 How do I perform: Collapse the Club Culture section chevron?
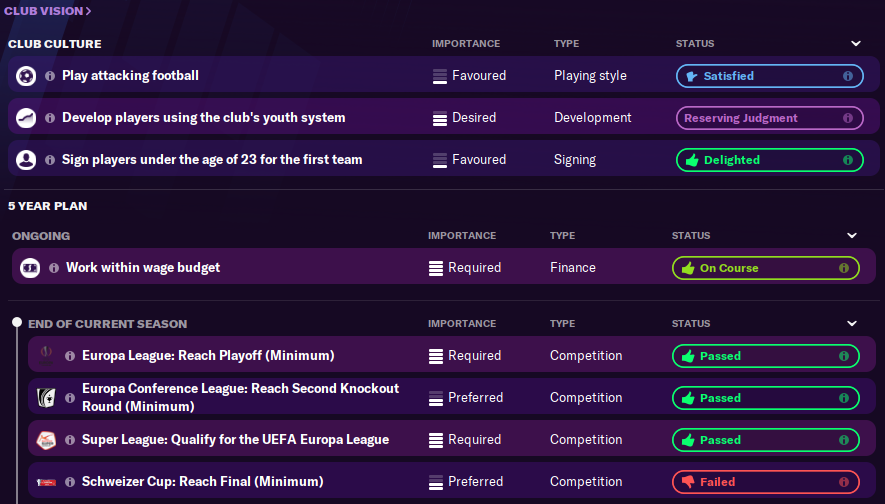click(856, 44)
